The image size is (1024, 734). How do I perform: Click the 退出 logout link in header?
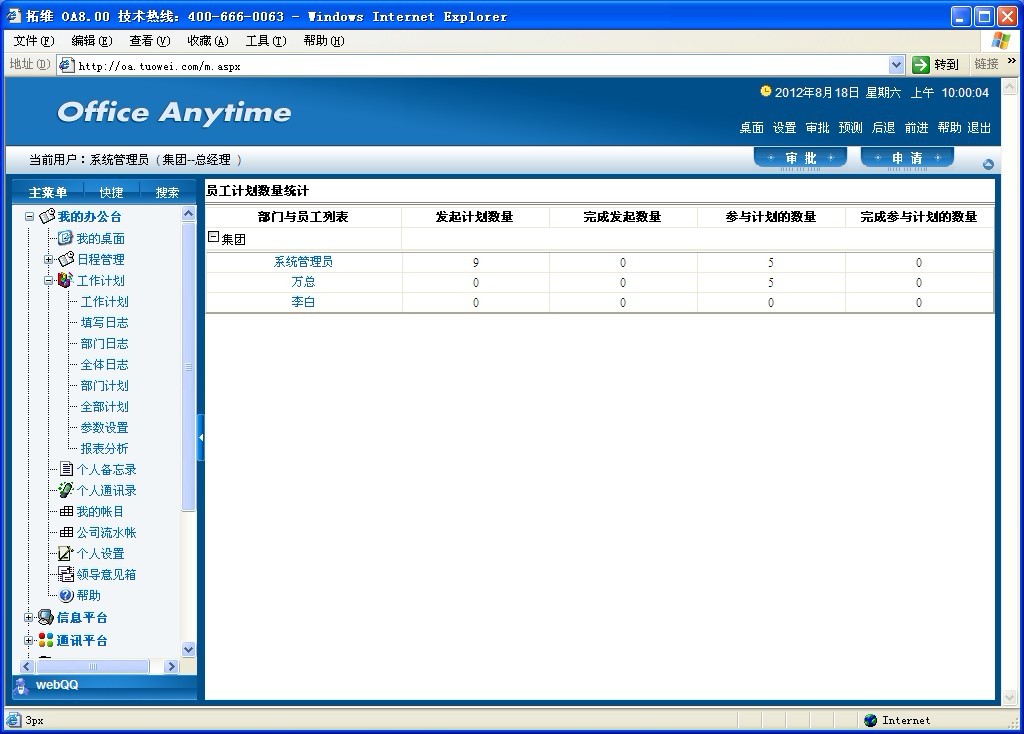click(x=979, y=128)
